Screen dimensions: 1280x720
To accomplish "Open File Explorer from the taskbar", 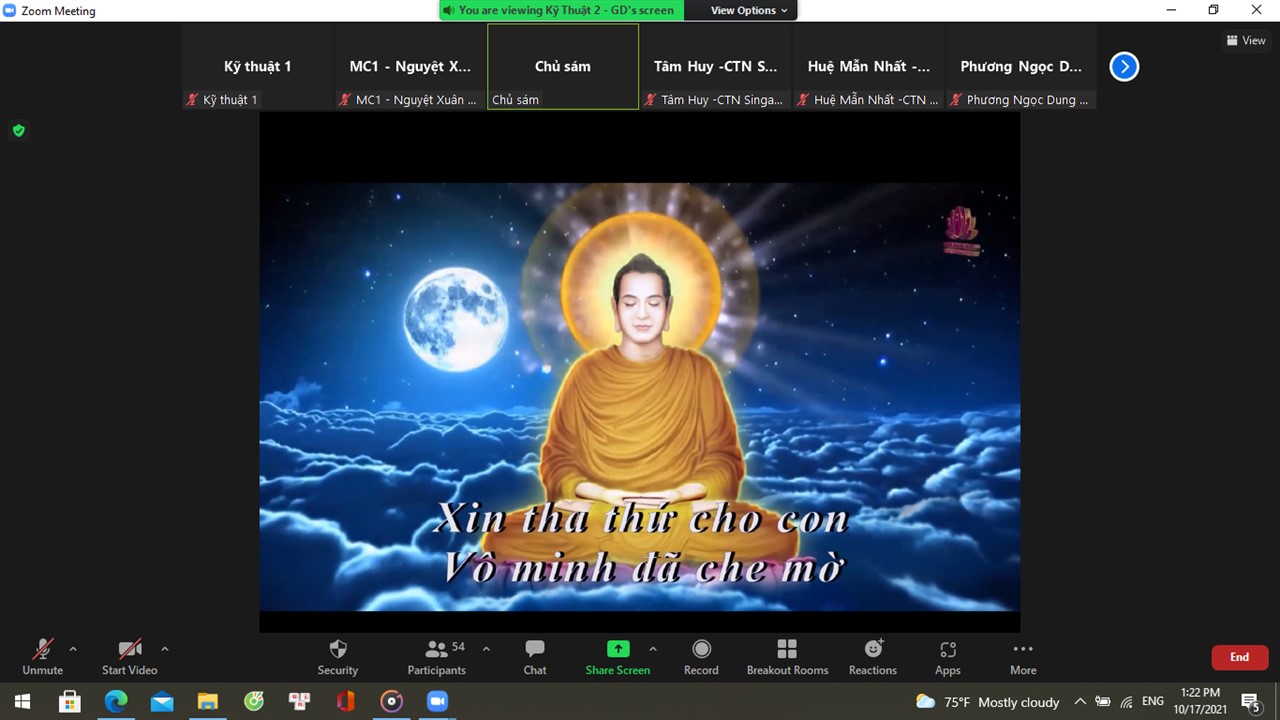I will click(x=207, y=702).
